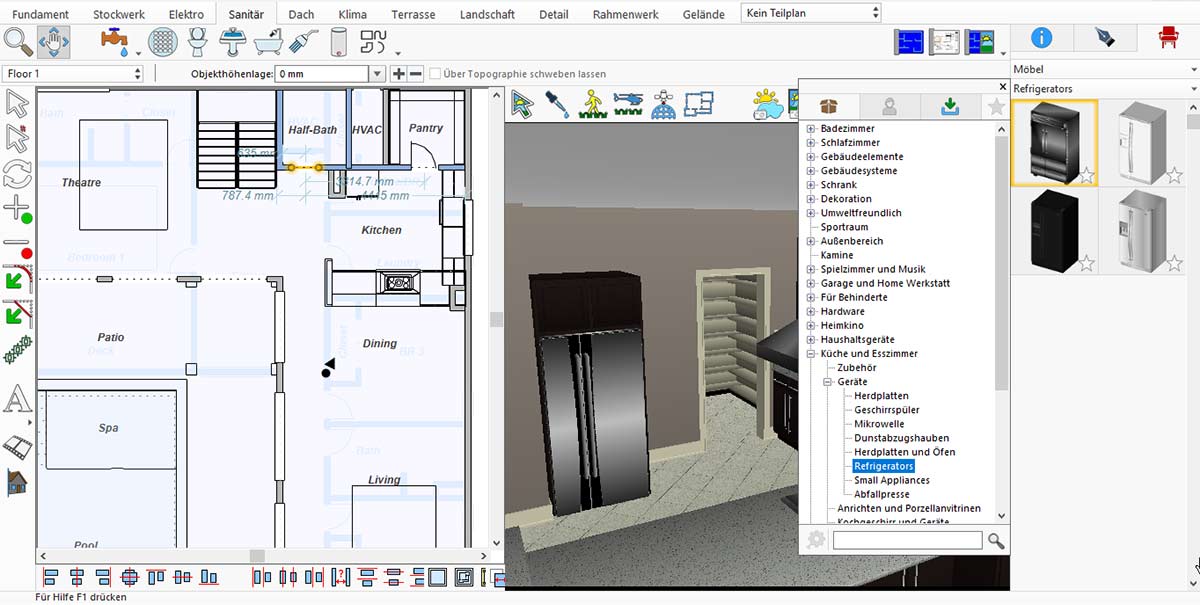Collapse the Geräte tree node

coord(828,382)
